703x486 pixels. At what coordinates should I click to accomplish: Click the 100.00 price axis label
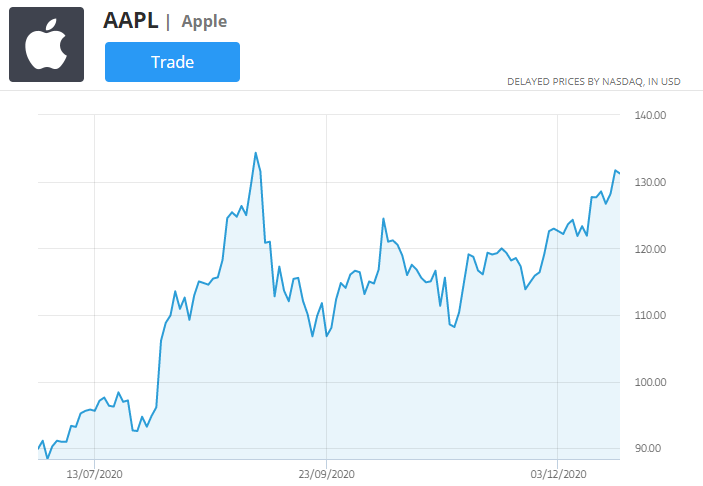pos(650,382)
